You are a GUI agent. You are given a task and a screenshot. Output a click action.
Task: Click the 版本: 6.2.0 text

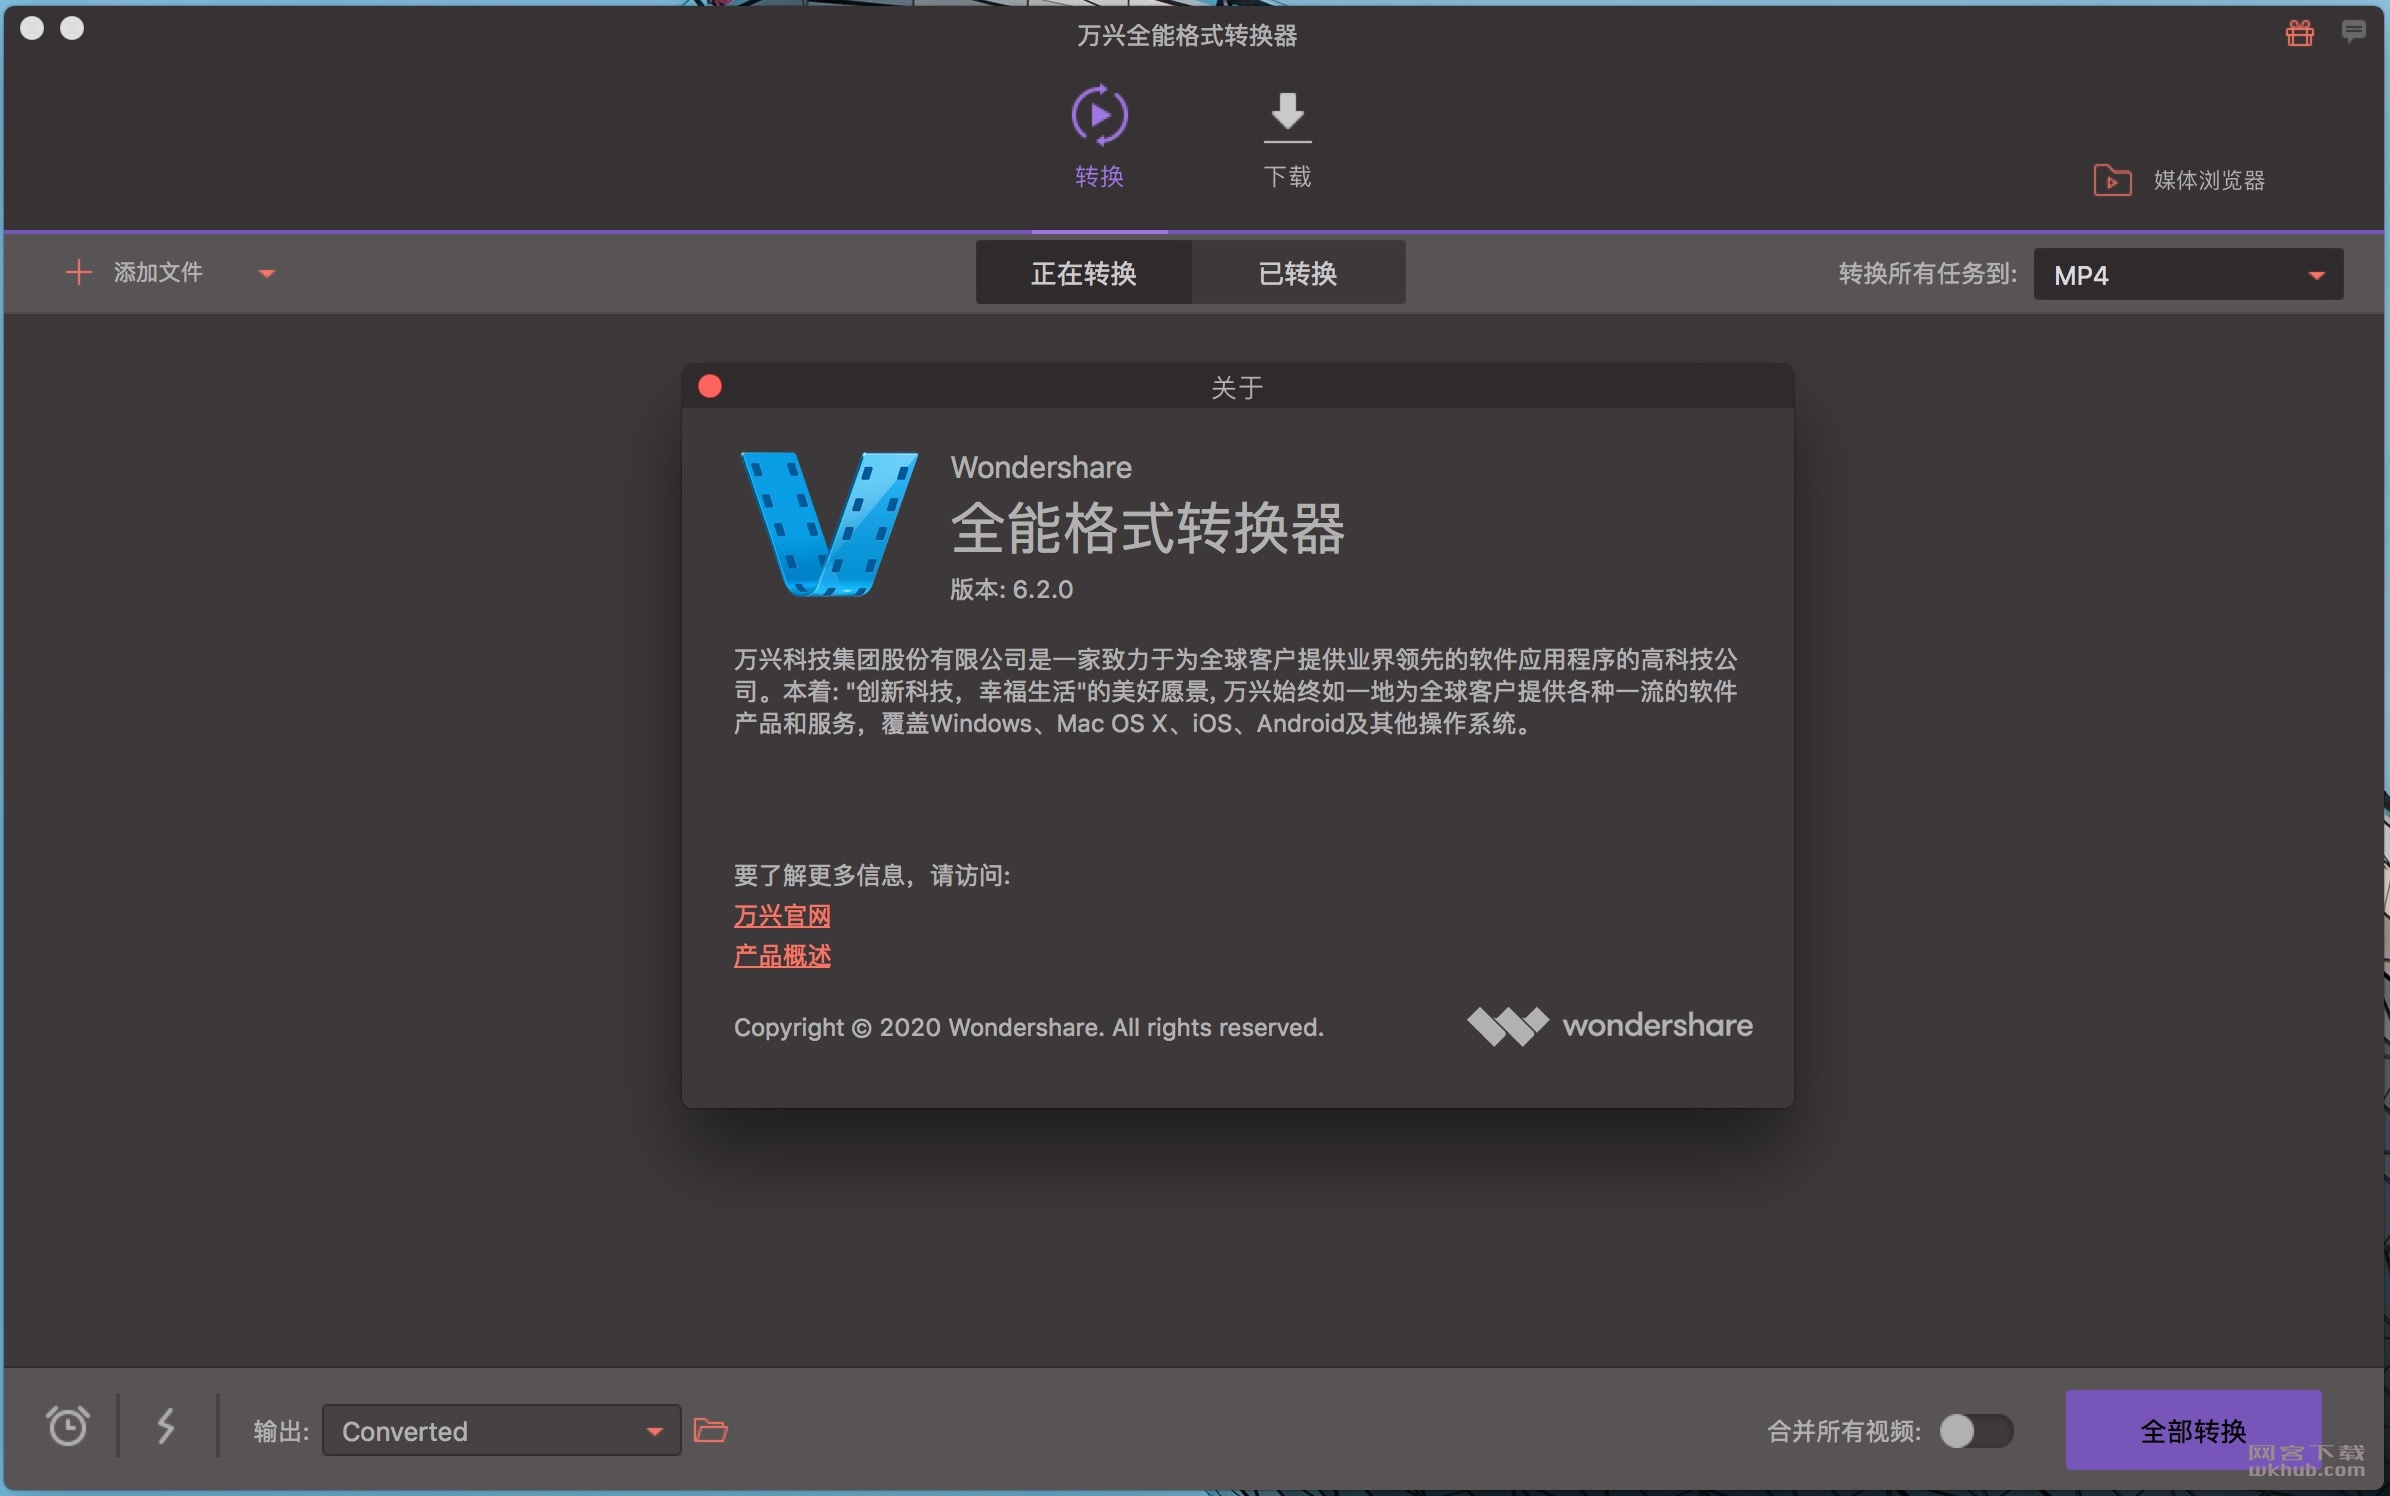1011,589
